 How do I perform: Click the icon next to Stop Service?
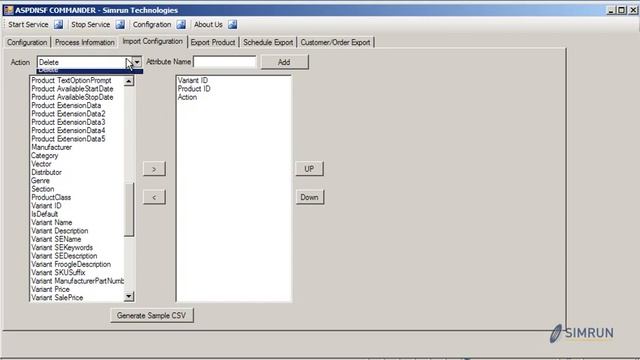coord(120,24)
